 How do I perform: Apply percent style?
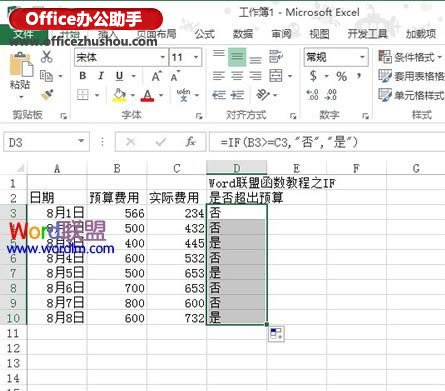click(341, 76)
